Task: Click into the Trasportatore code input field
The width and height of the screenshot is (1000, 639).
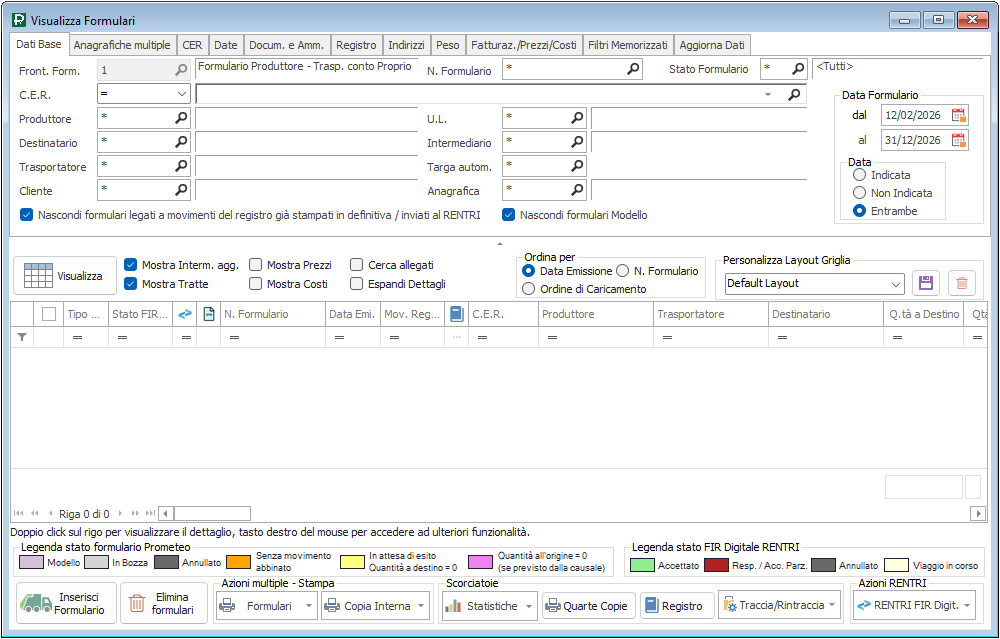Action: click(135, 166)
